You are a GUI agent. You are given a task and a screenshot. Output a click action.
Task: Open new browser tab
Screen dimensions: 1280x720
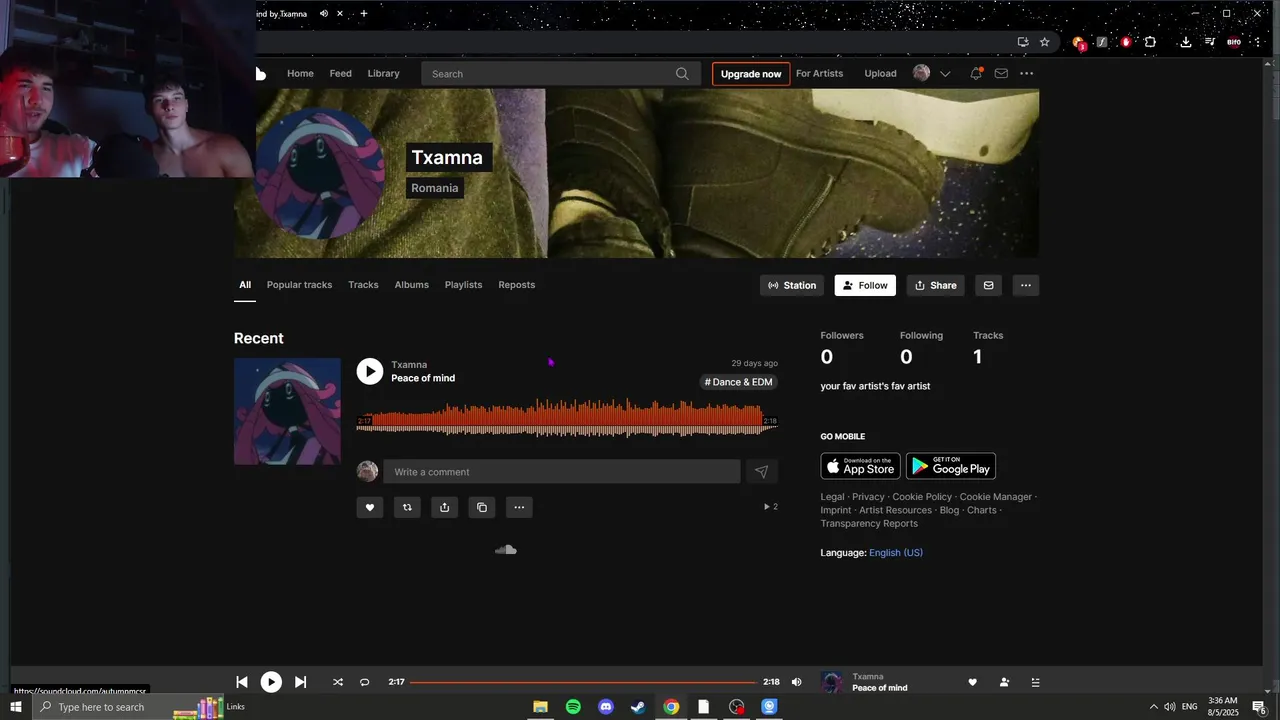(x=364, y=13)
